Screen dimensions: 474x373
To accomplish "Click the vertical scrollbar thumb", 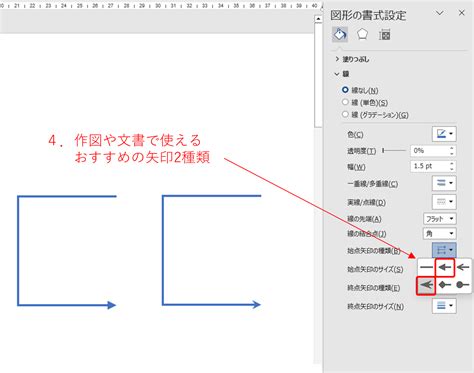I will (318, 75).
